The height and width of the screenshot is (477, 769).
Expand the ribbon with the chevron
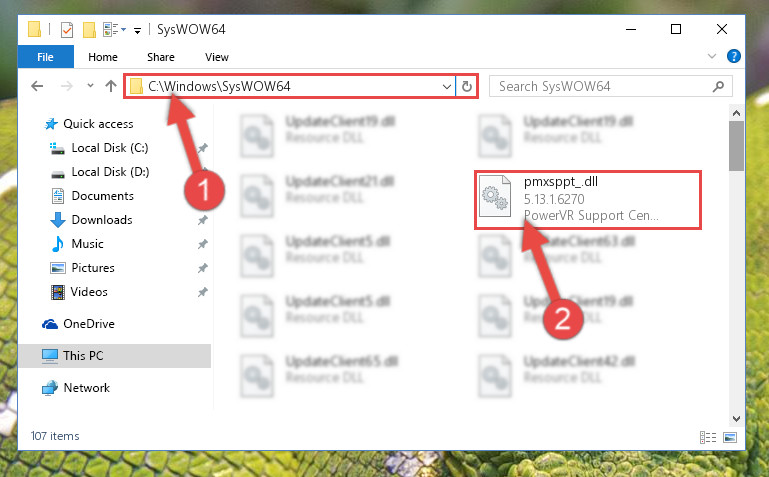click(x=712, y=56)
